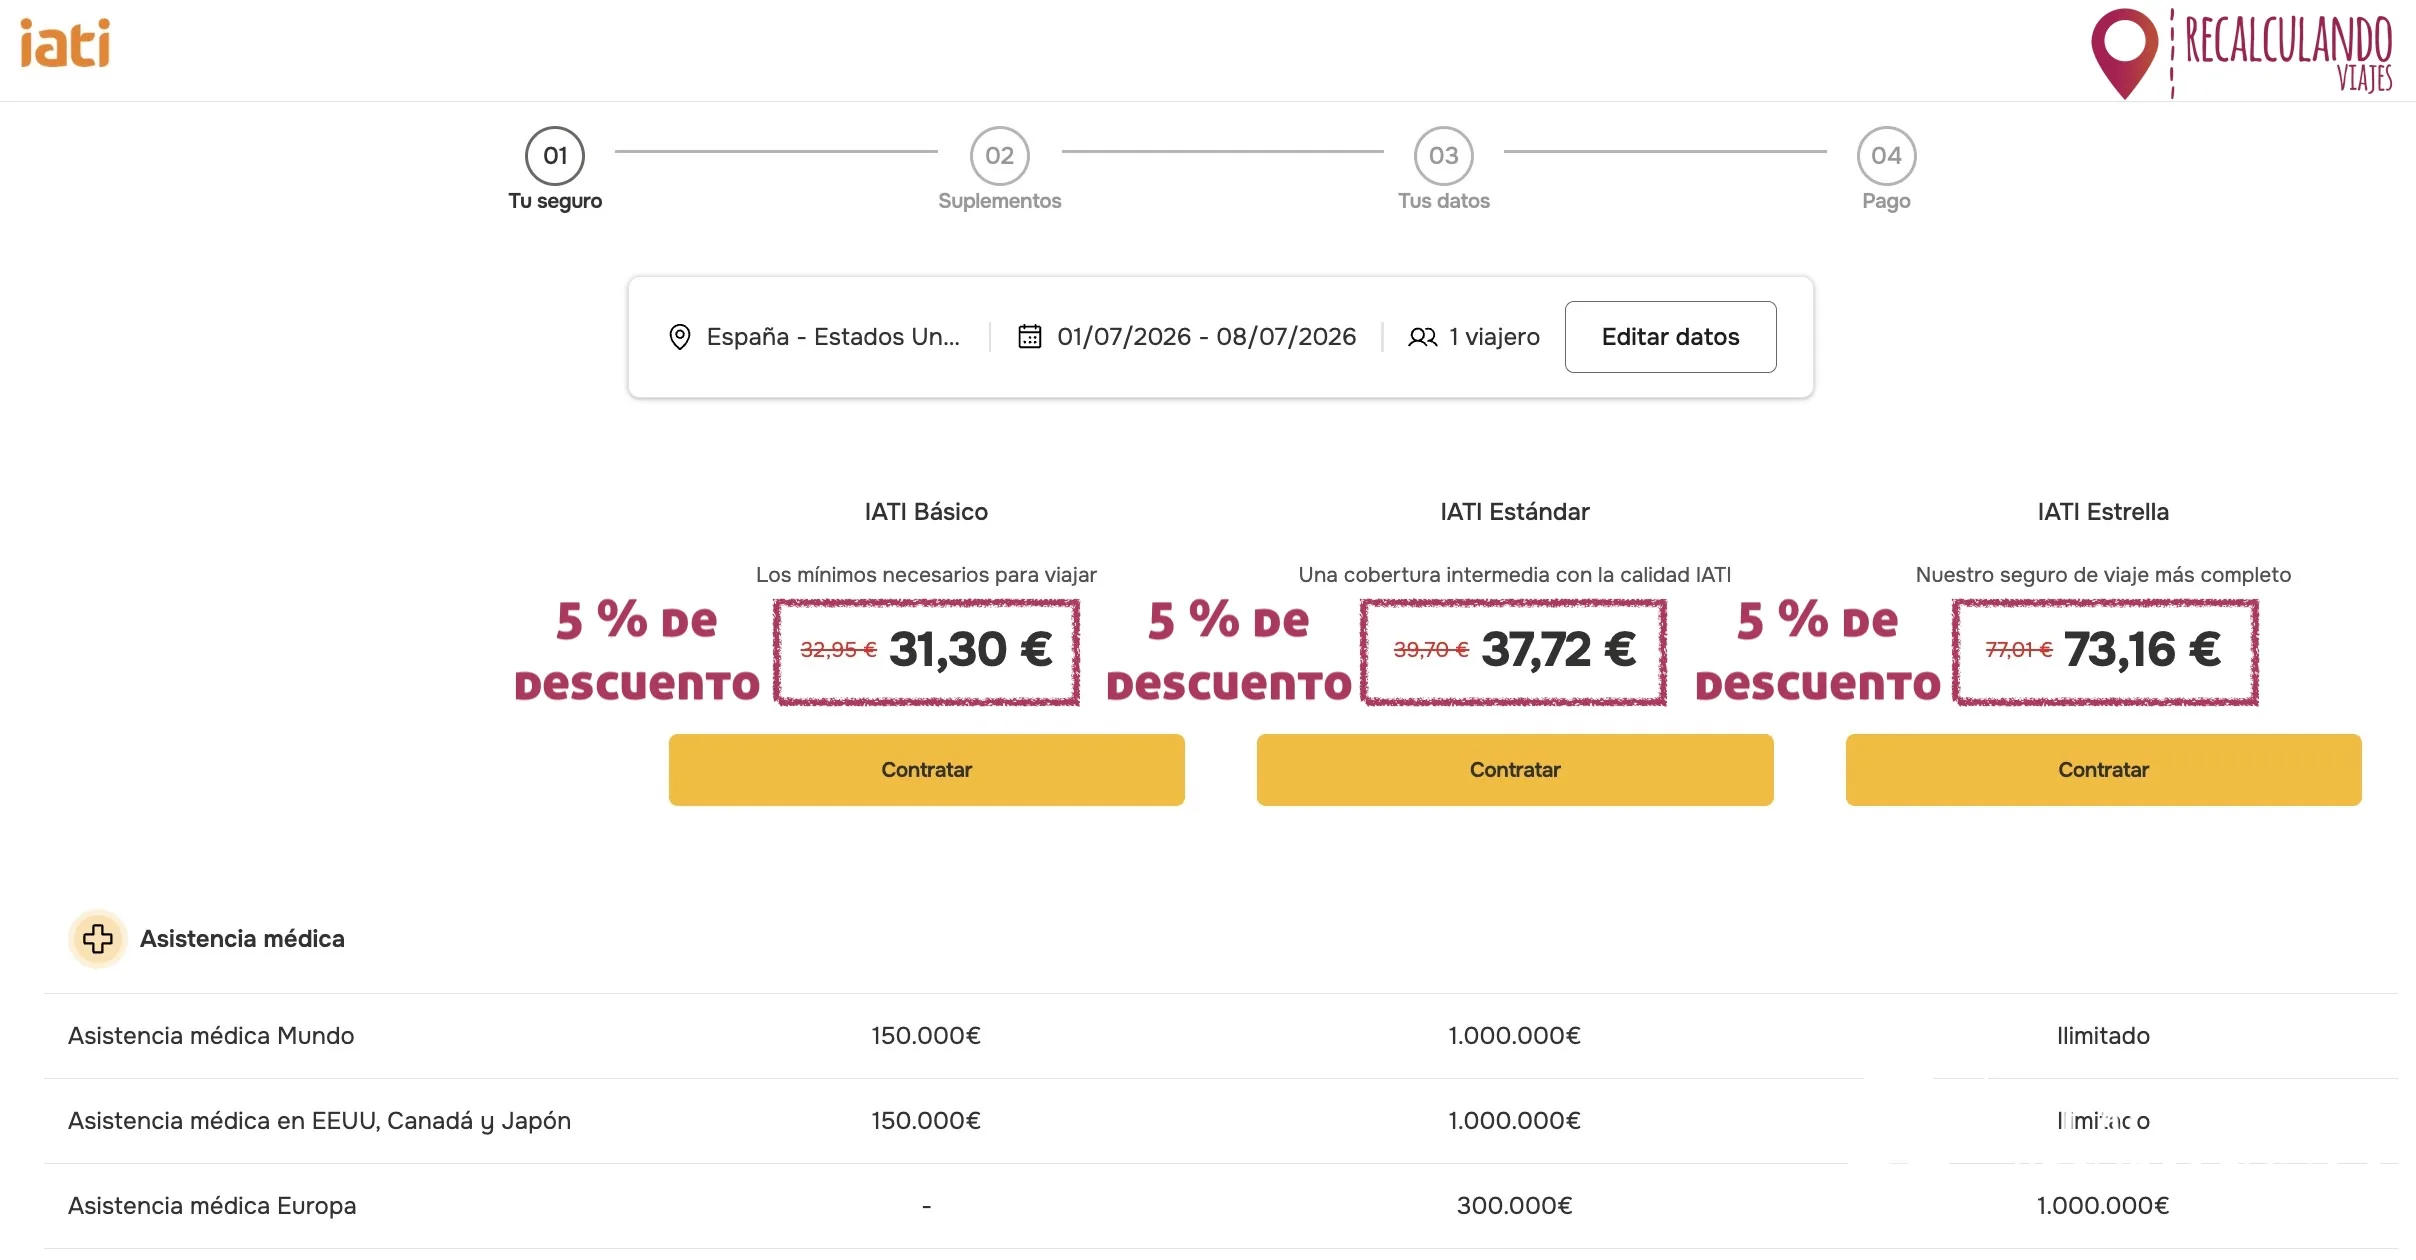Click the calendar icon next to dates
This screenshot has width=2416, height=1260.
[x=1030, y=337]
